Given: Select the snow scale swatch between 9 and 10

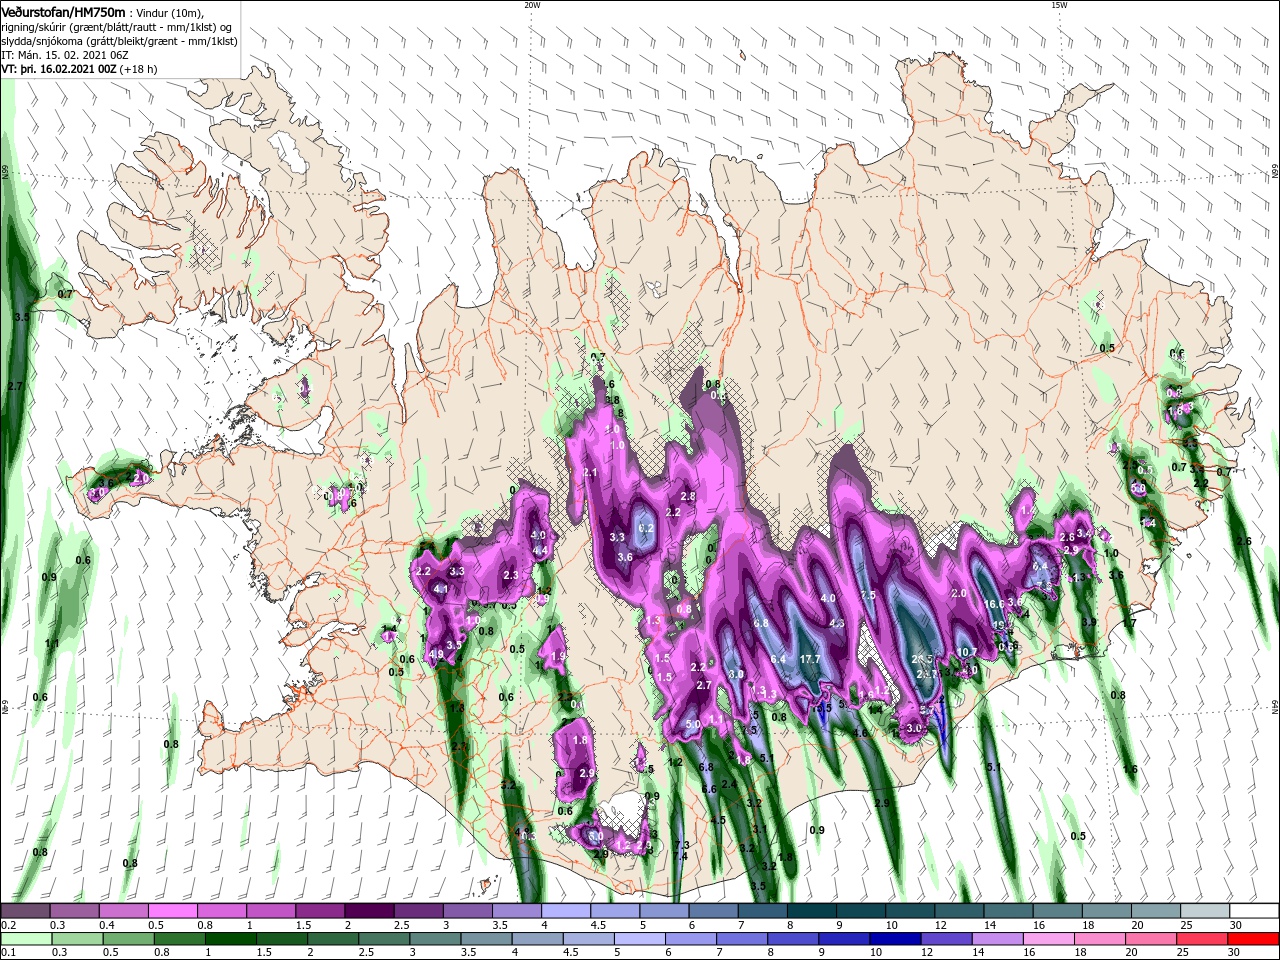Looking at the screenshot, I should [861, 911].
